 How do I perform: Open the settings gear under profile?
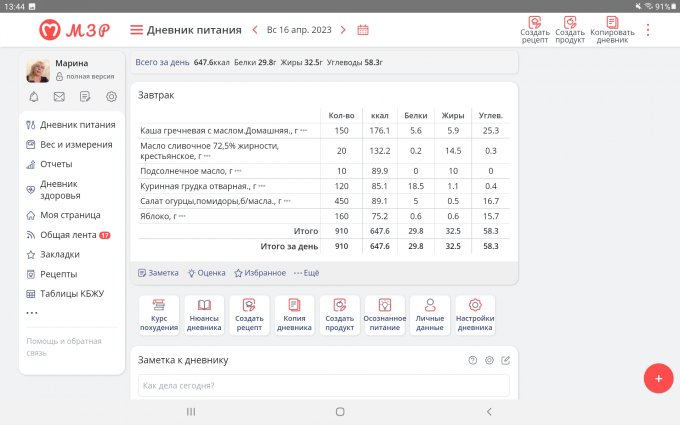tap(111, 97)
